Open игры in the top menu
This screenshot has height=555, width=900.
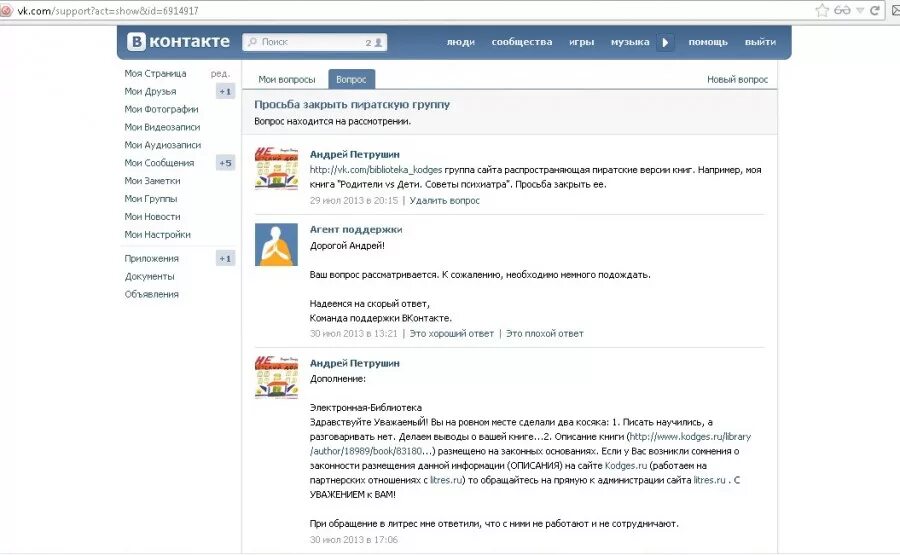[x=581, y=42]
